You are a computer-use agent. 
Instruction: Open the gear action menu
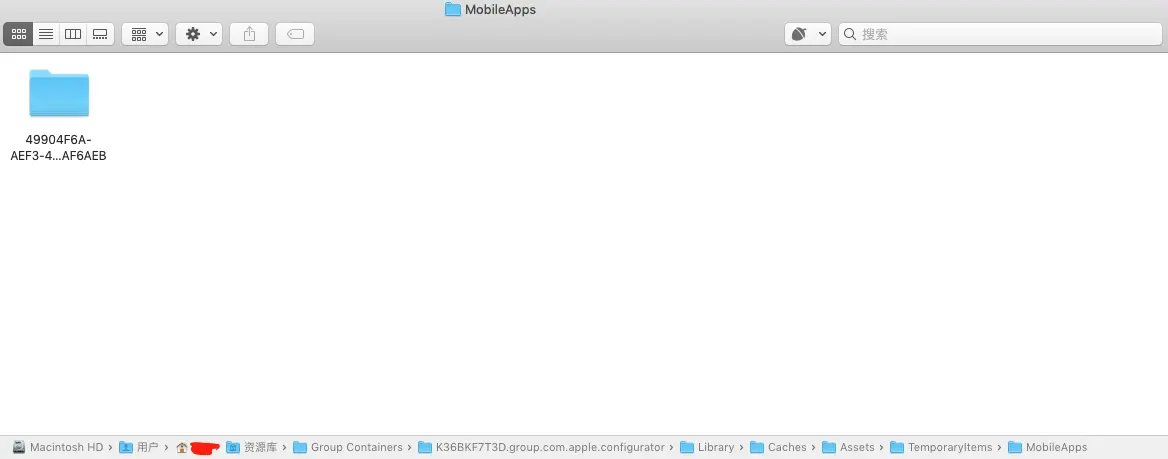tap(199, 34)
